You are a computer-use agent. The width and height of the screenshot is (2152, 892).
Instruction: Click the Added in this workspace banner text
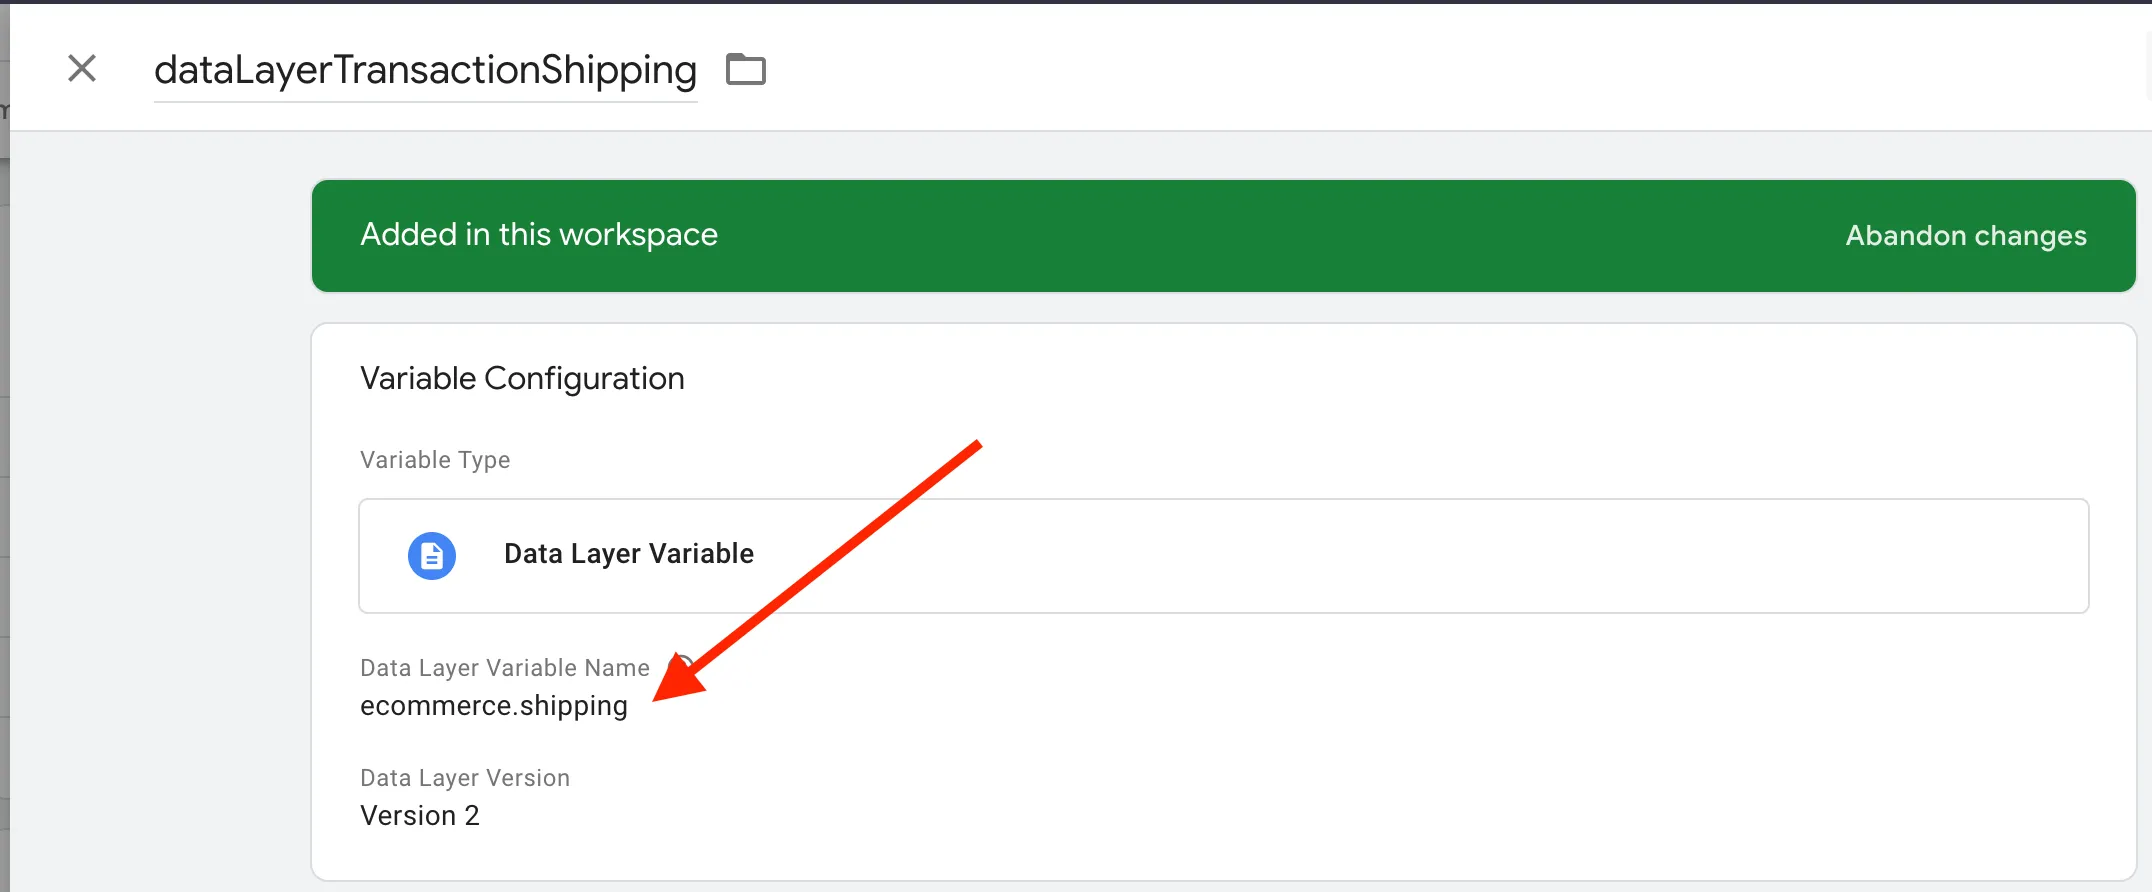(x=539, y=235)
